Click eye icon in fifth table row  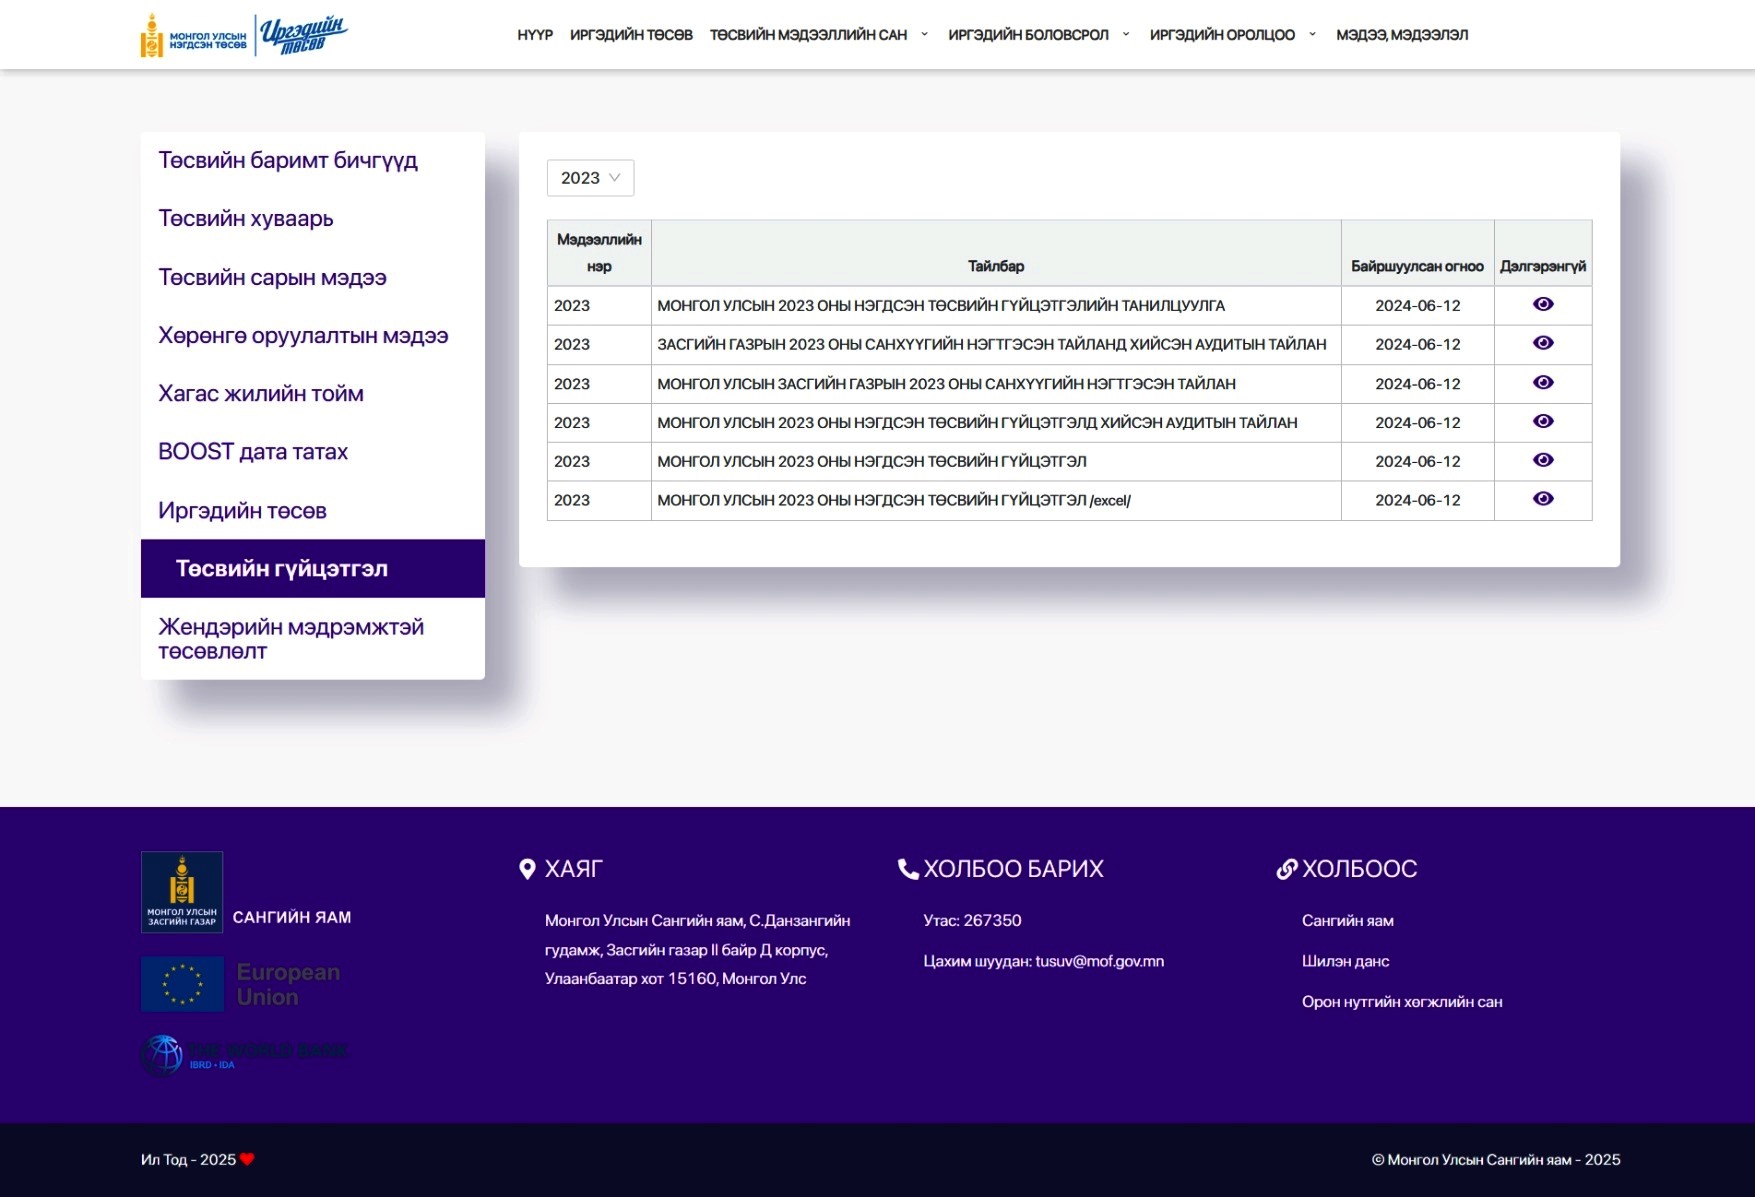[1543, 460]
